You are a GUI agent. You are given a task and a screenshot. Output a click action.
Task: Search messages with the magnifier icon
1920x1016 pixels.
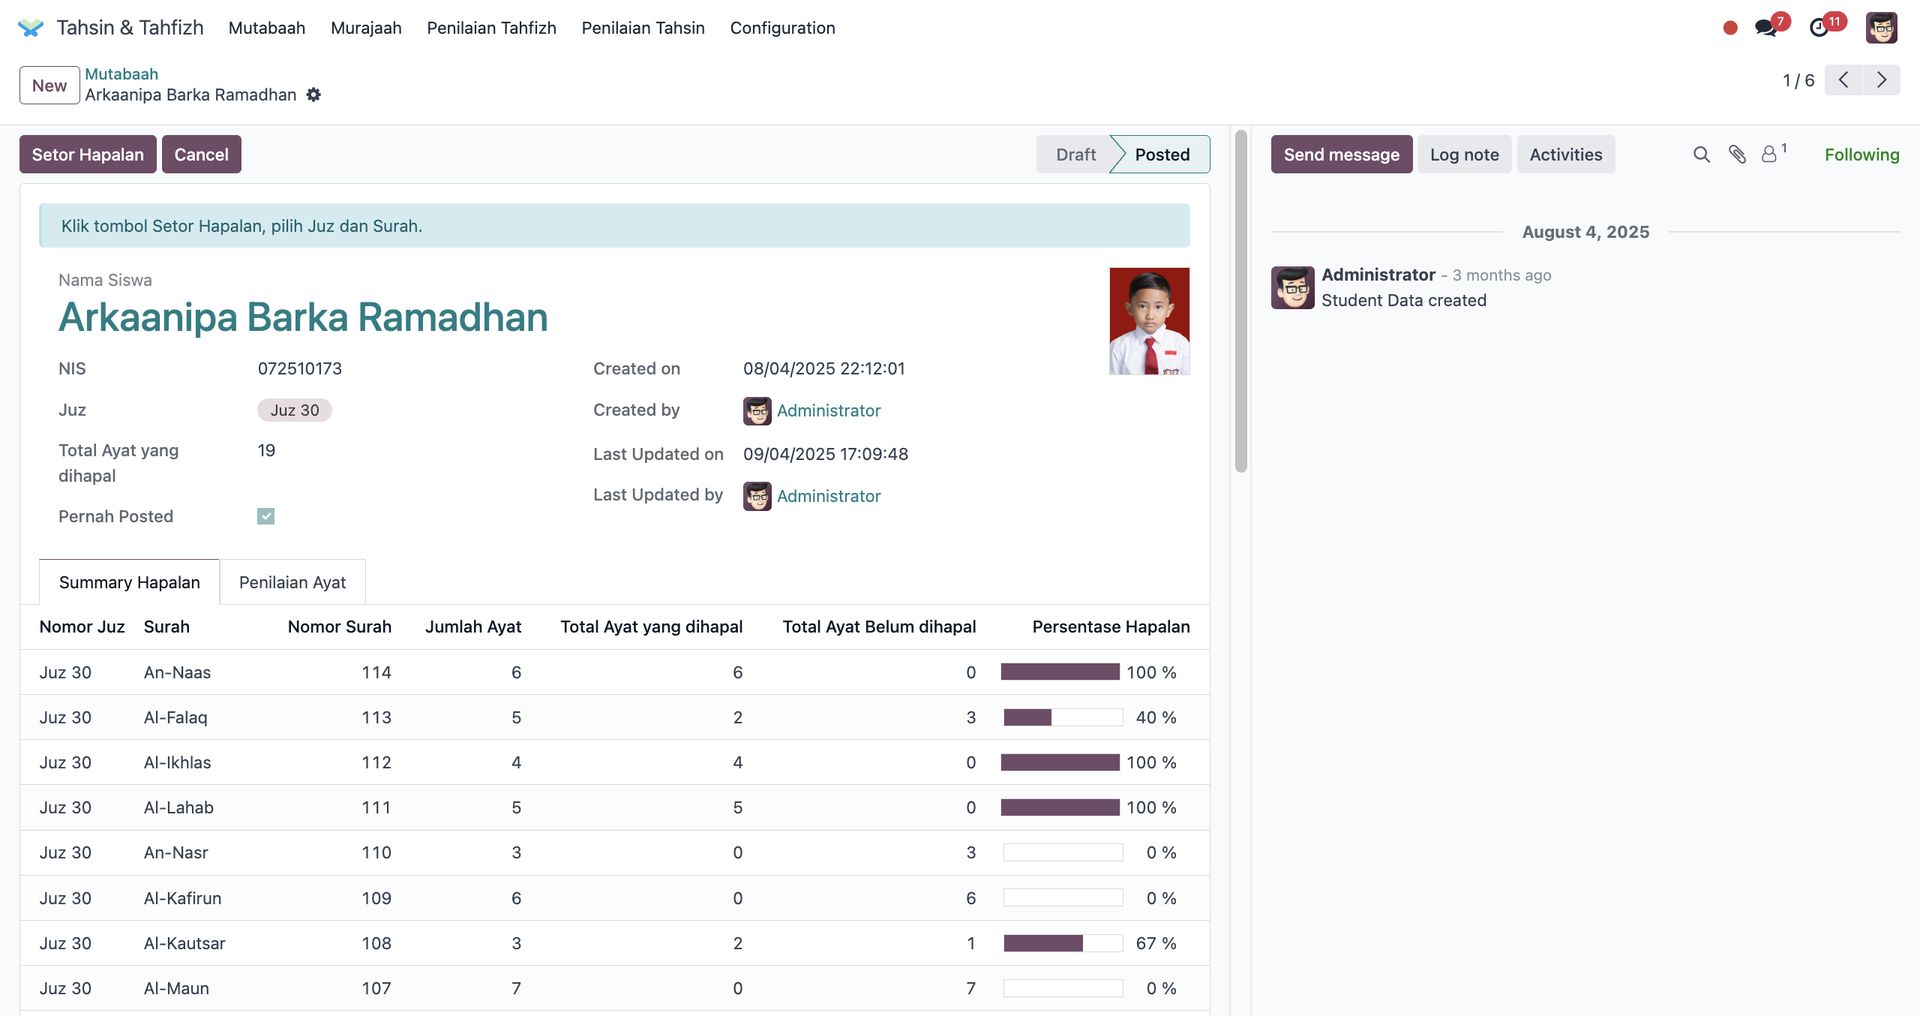click(1701, 155)
